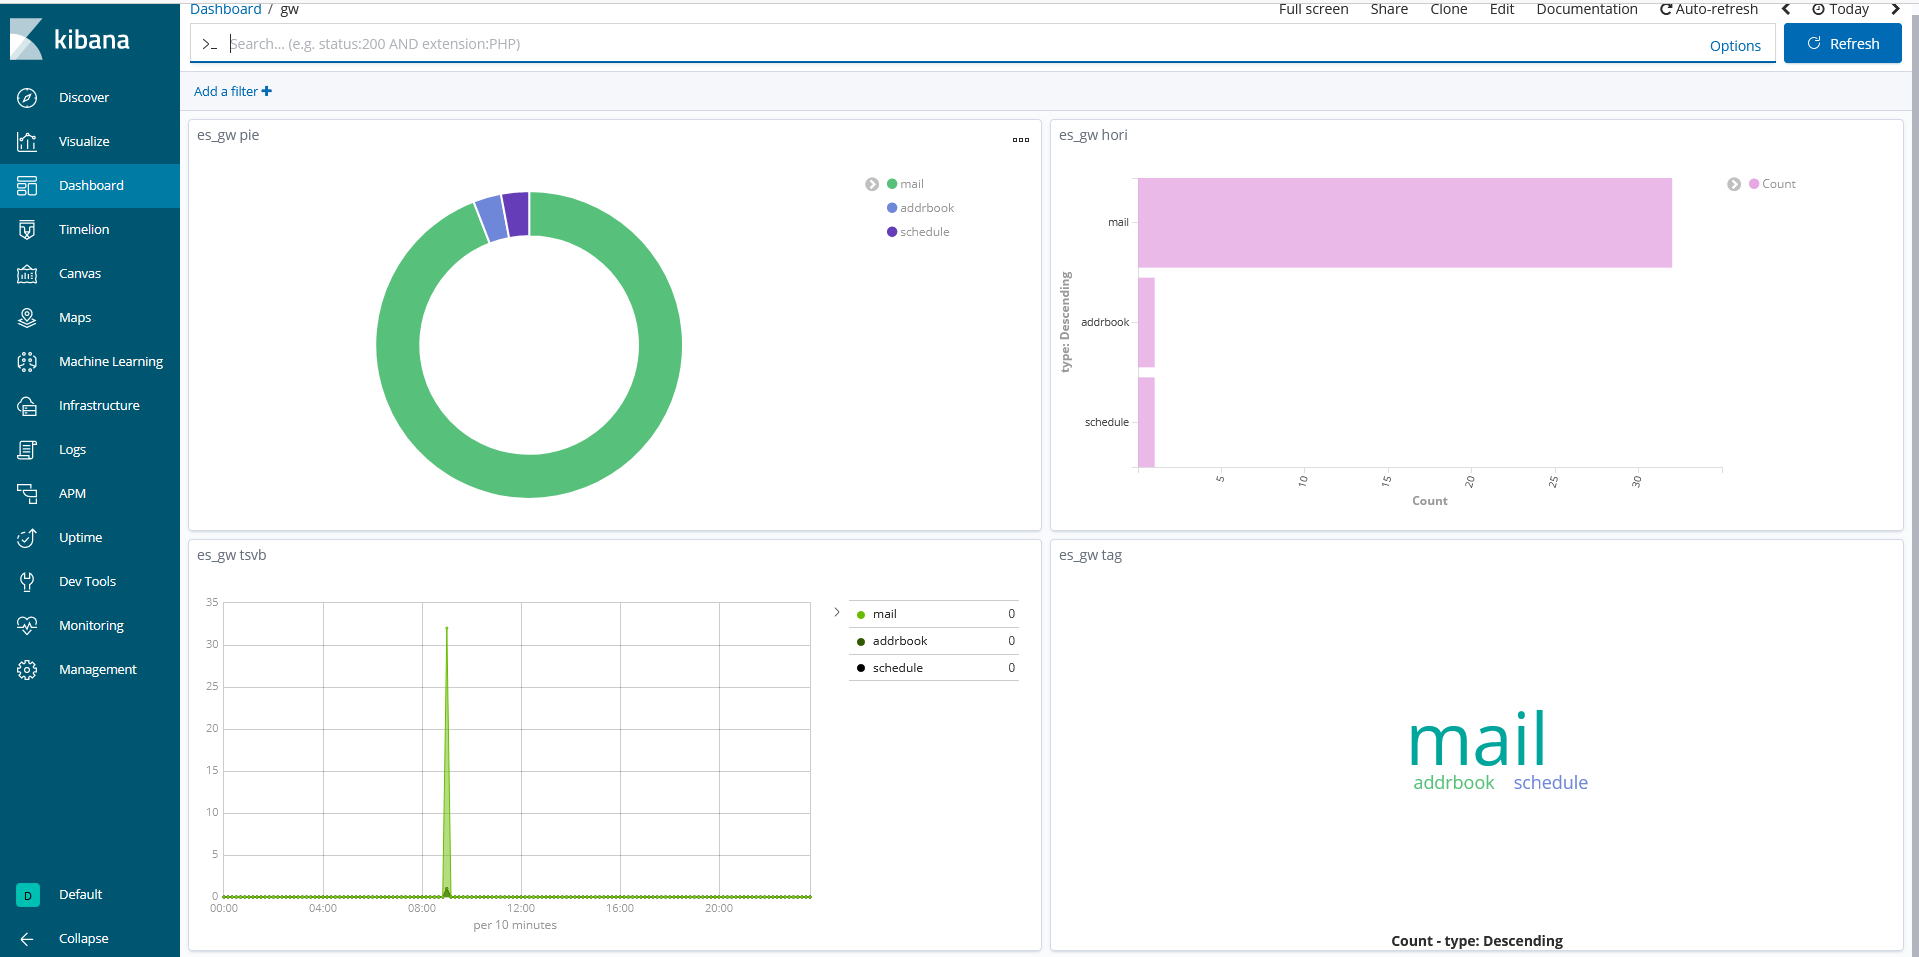Screen dimensions: 1919x957
Task: Click Dashboard breadcrumb link
Action: (225, 9)
